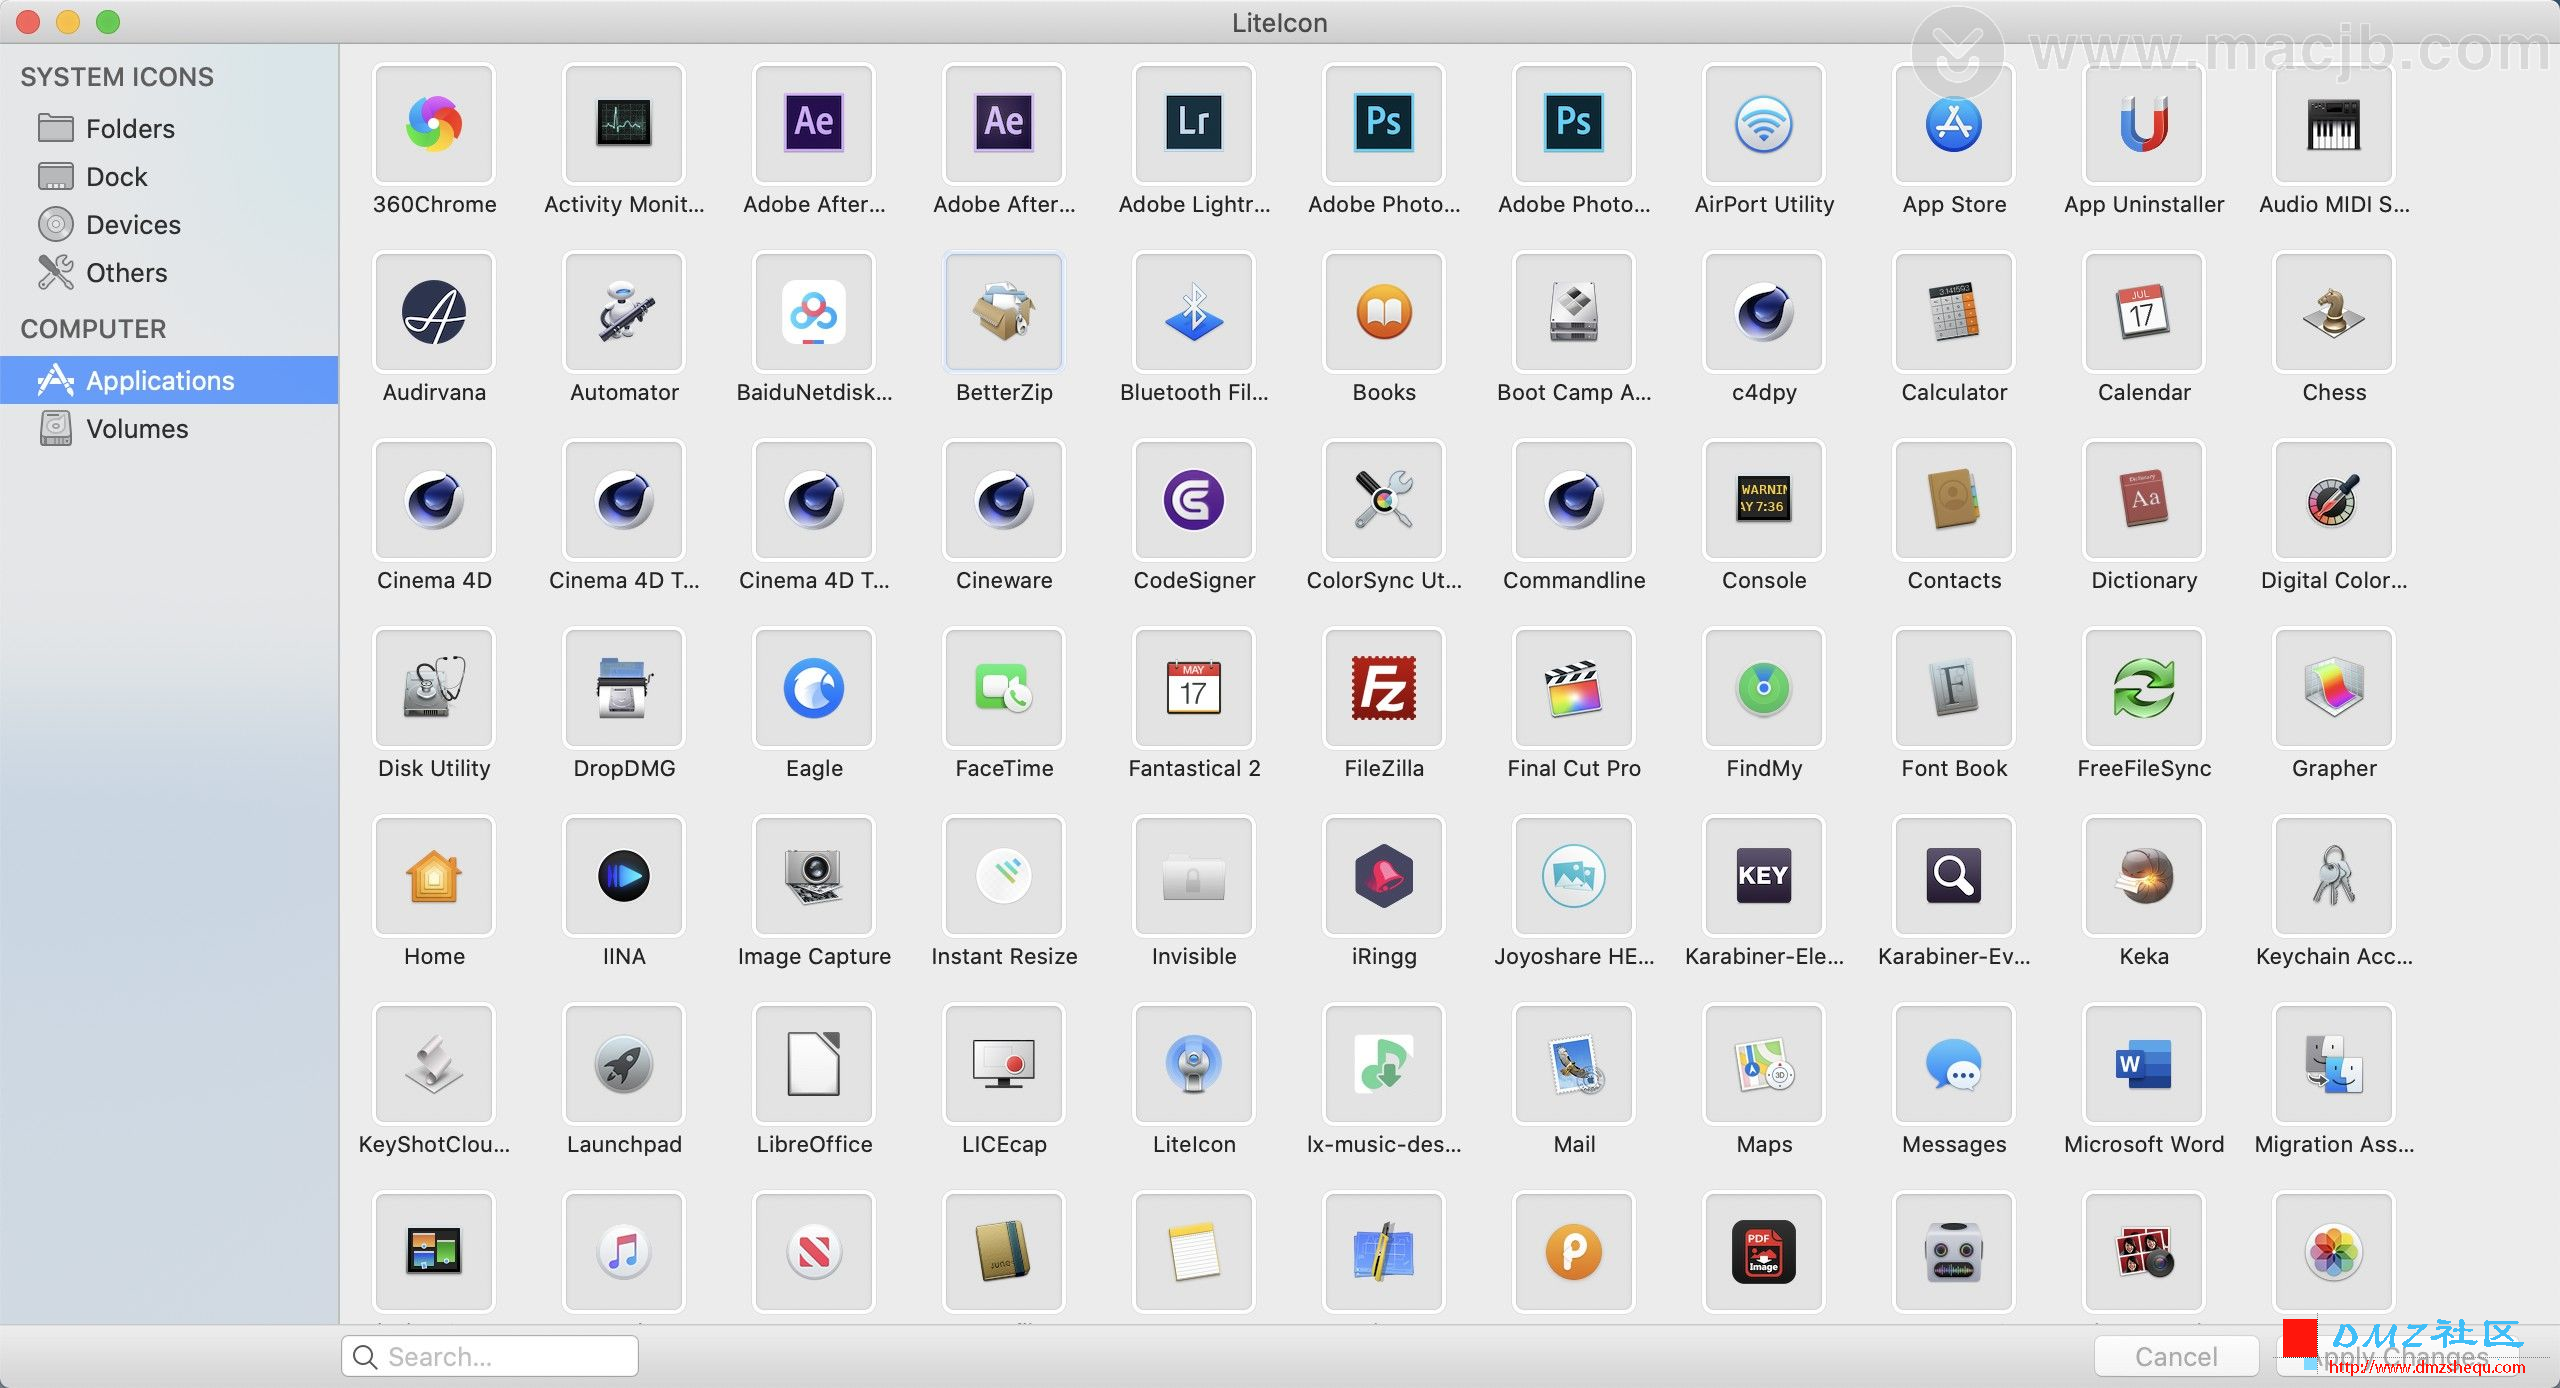Screen dimensions: 2560x1388
Task: Select the Photos app icon
Action: pos(2334,1252)
